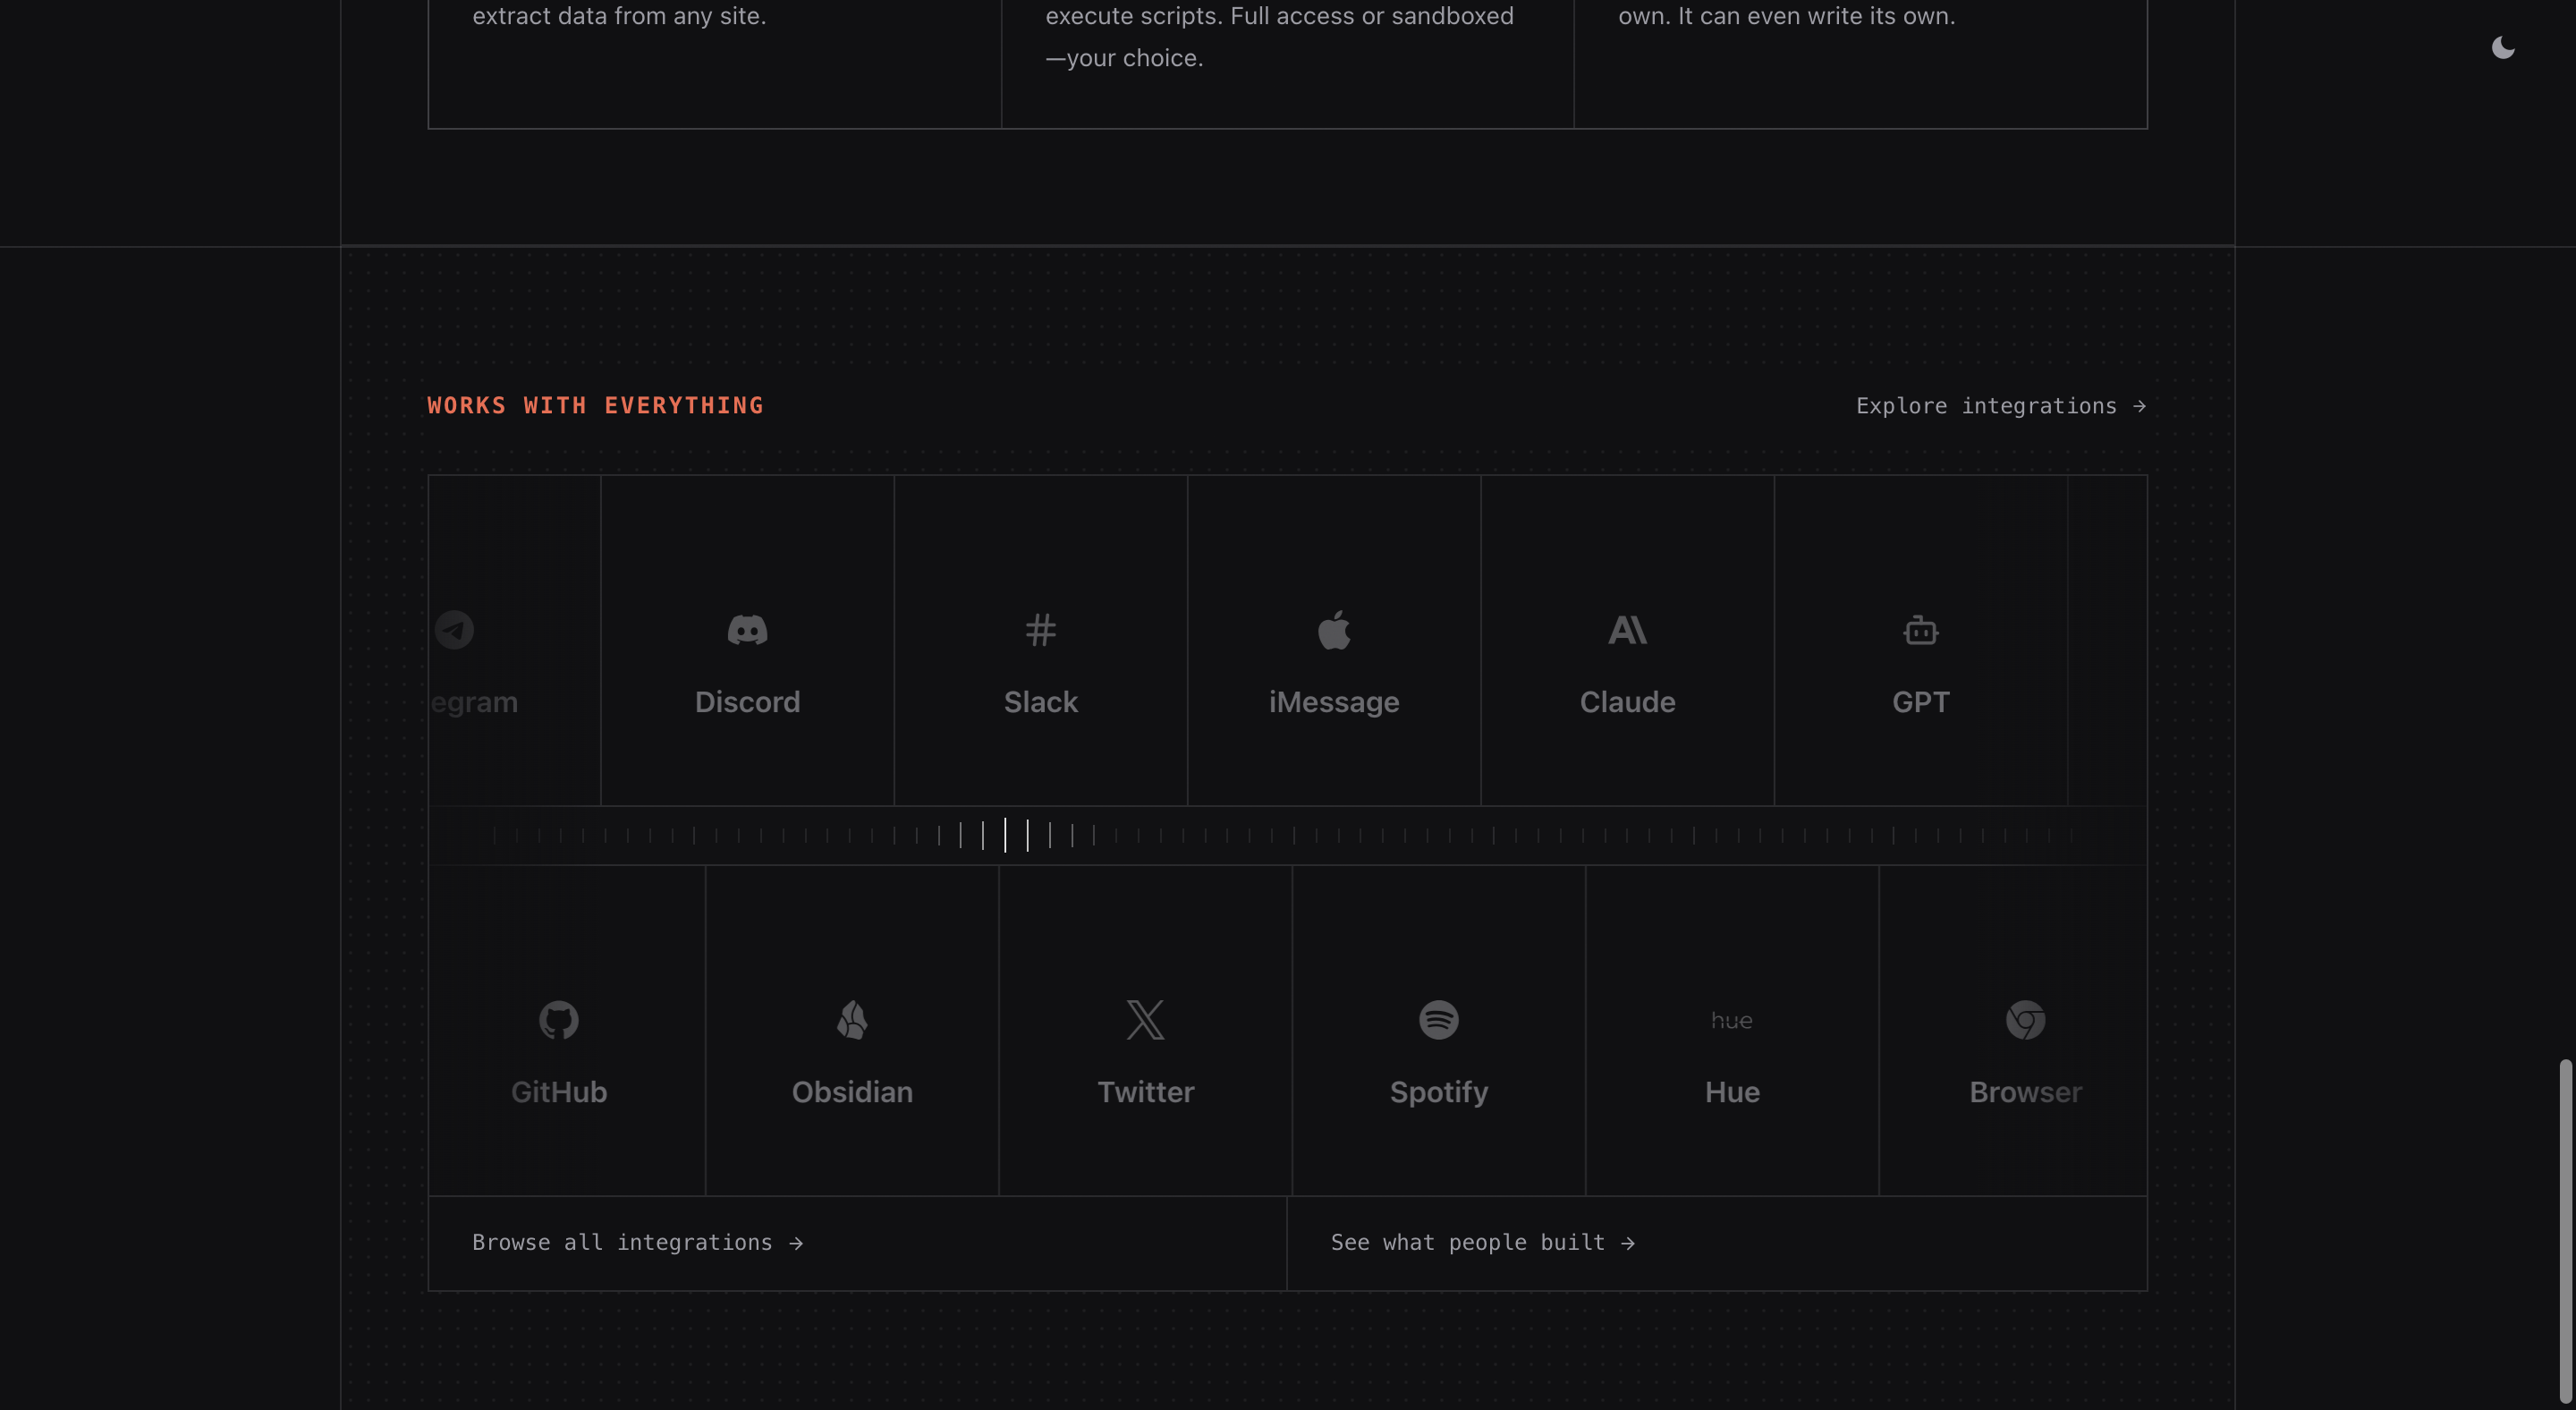2576x1410 pixels.
Task: Select the Claude label text
Action: (x=1627, y=702)
